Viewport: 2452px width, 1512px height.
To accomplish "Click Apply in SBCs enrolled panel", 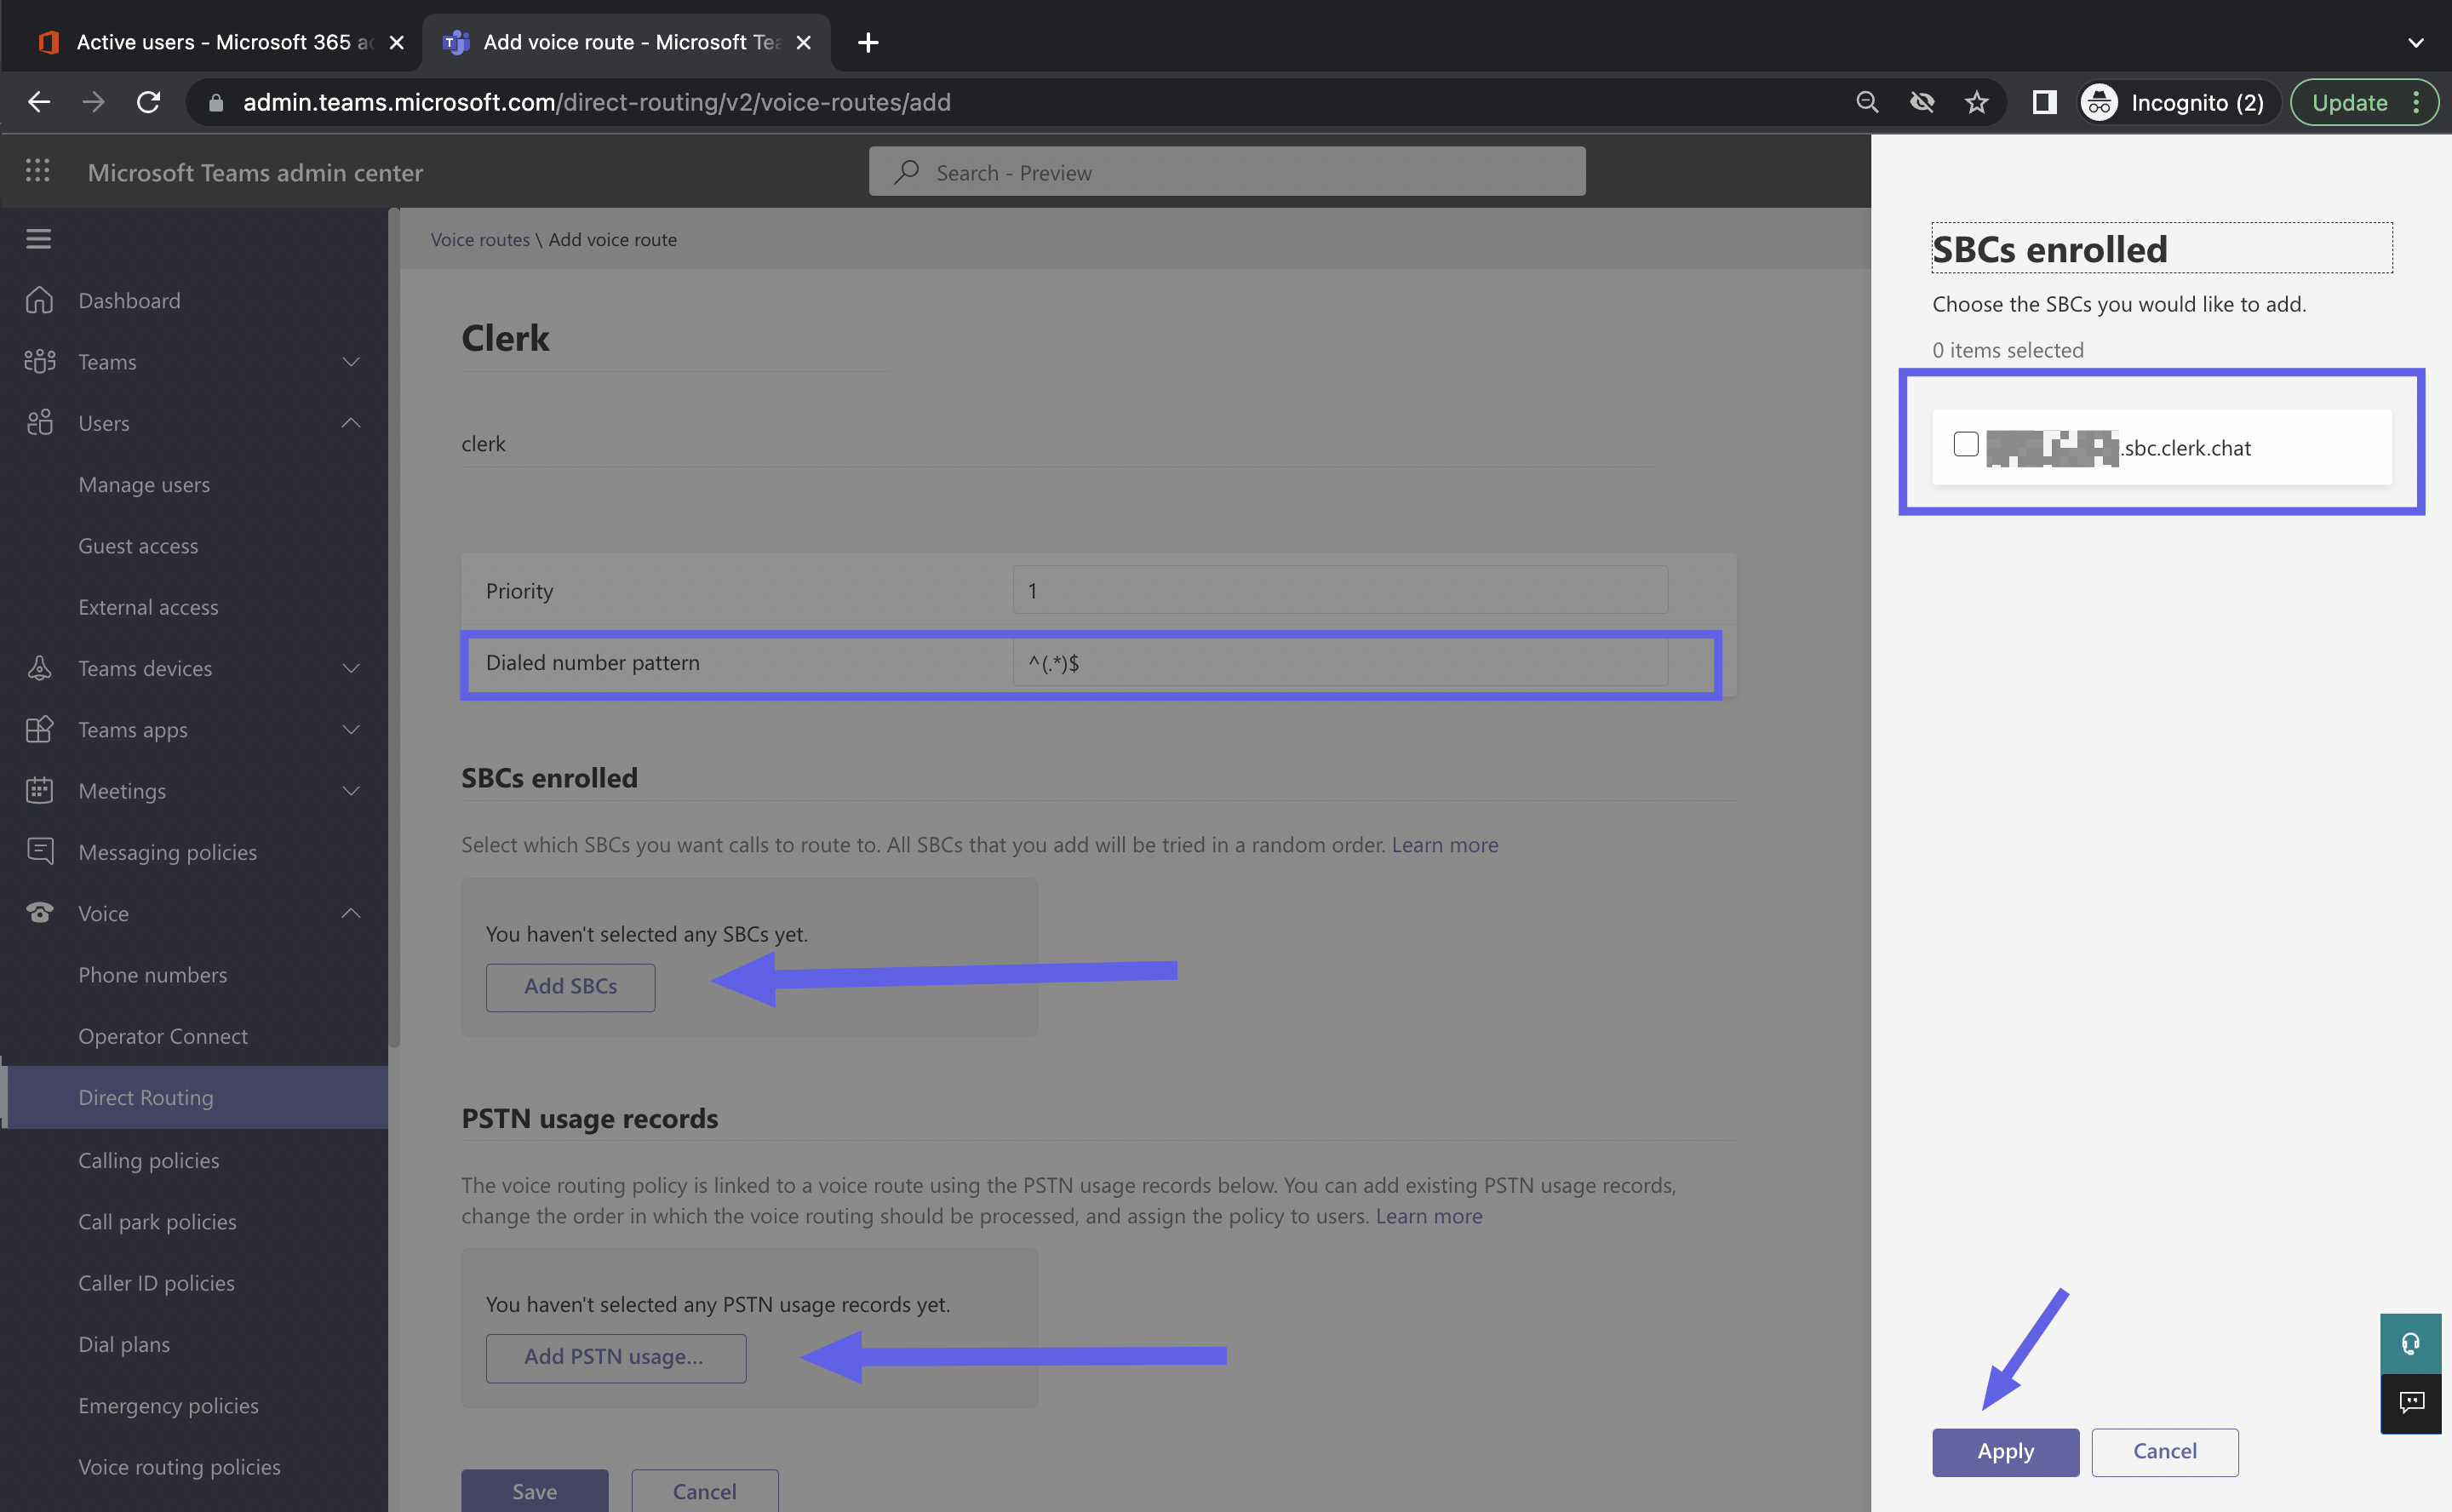I will pos(2005,1451).
